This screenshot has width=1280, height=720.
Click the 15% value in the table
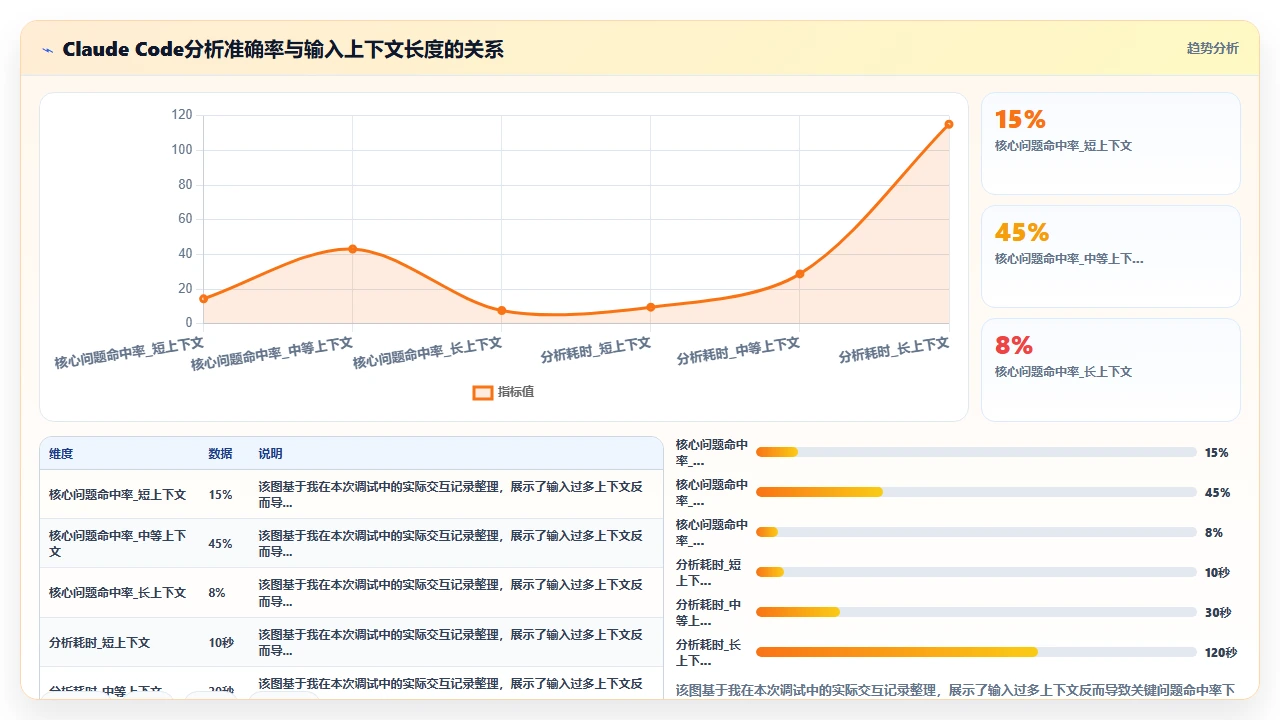[220, 495]
